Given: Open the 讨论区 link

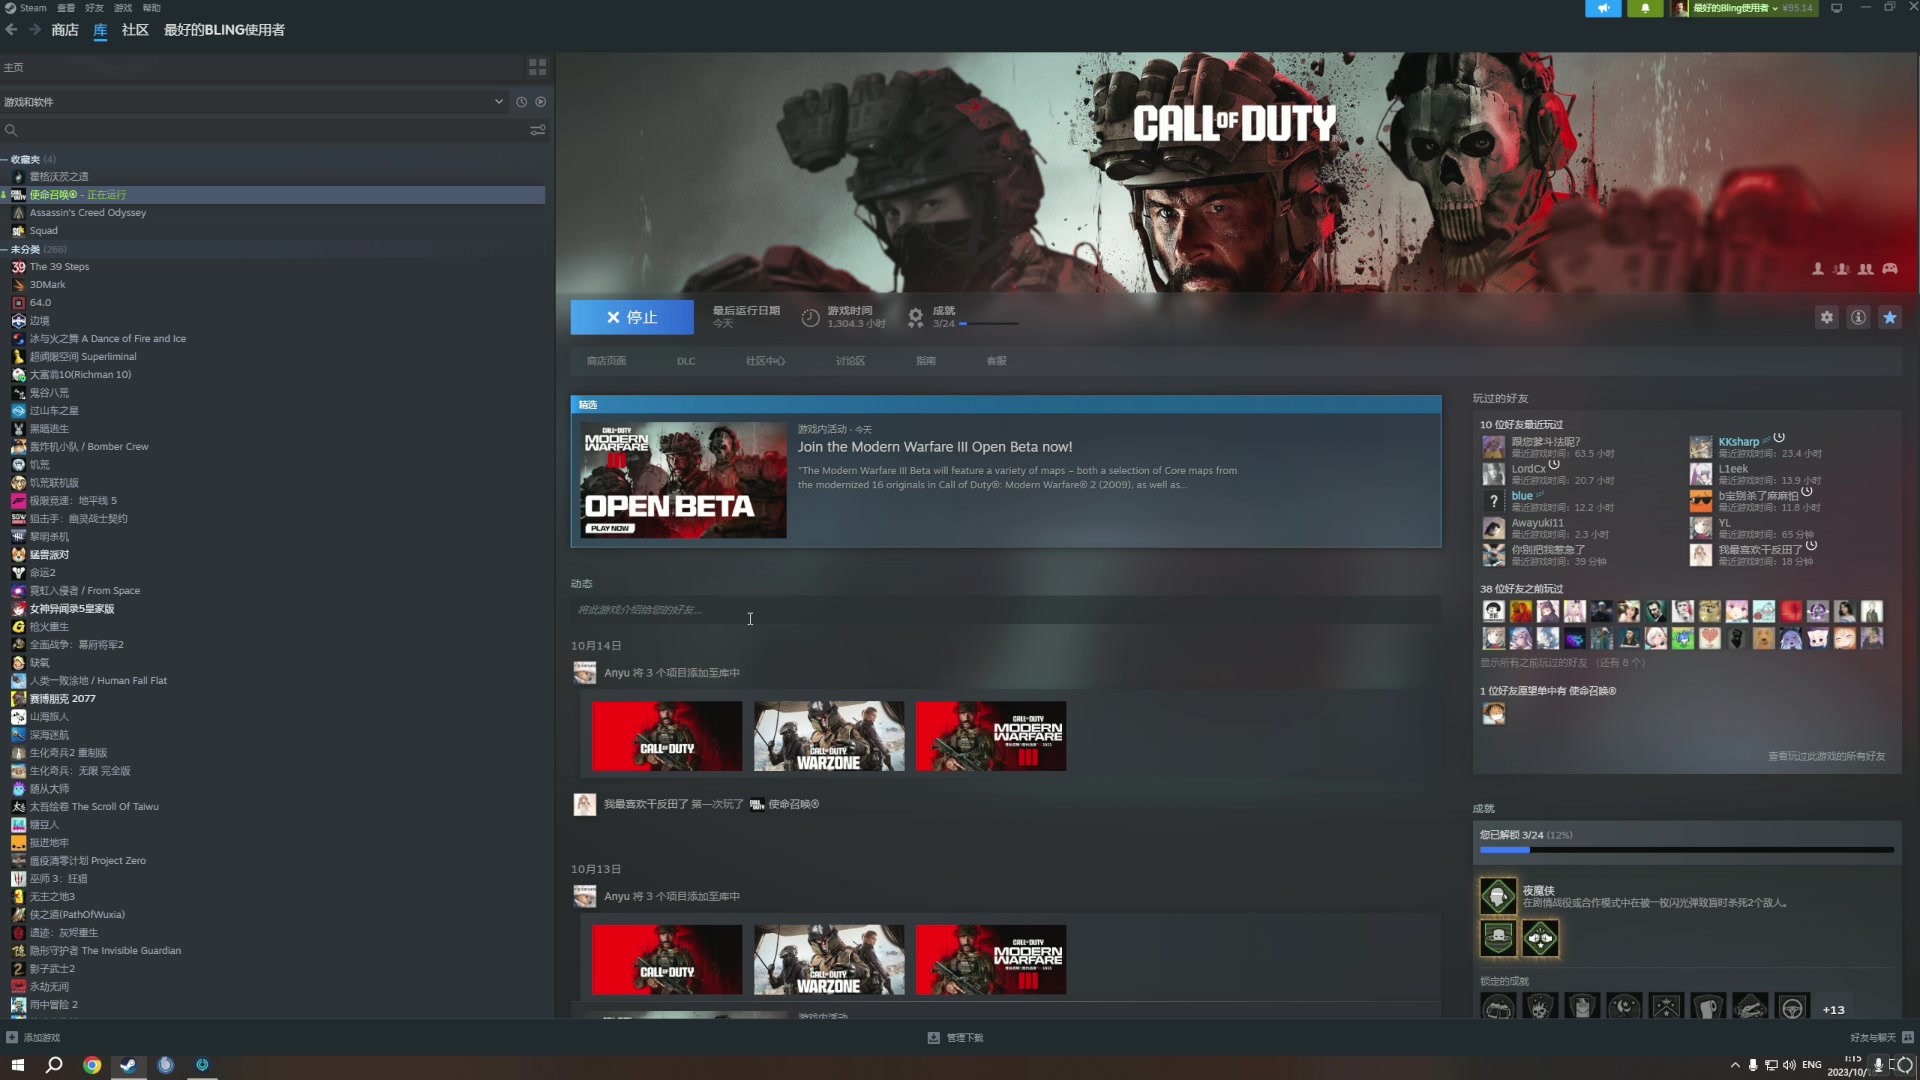Looking at the screenshot, I should tap(850, 361).
